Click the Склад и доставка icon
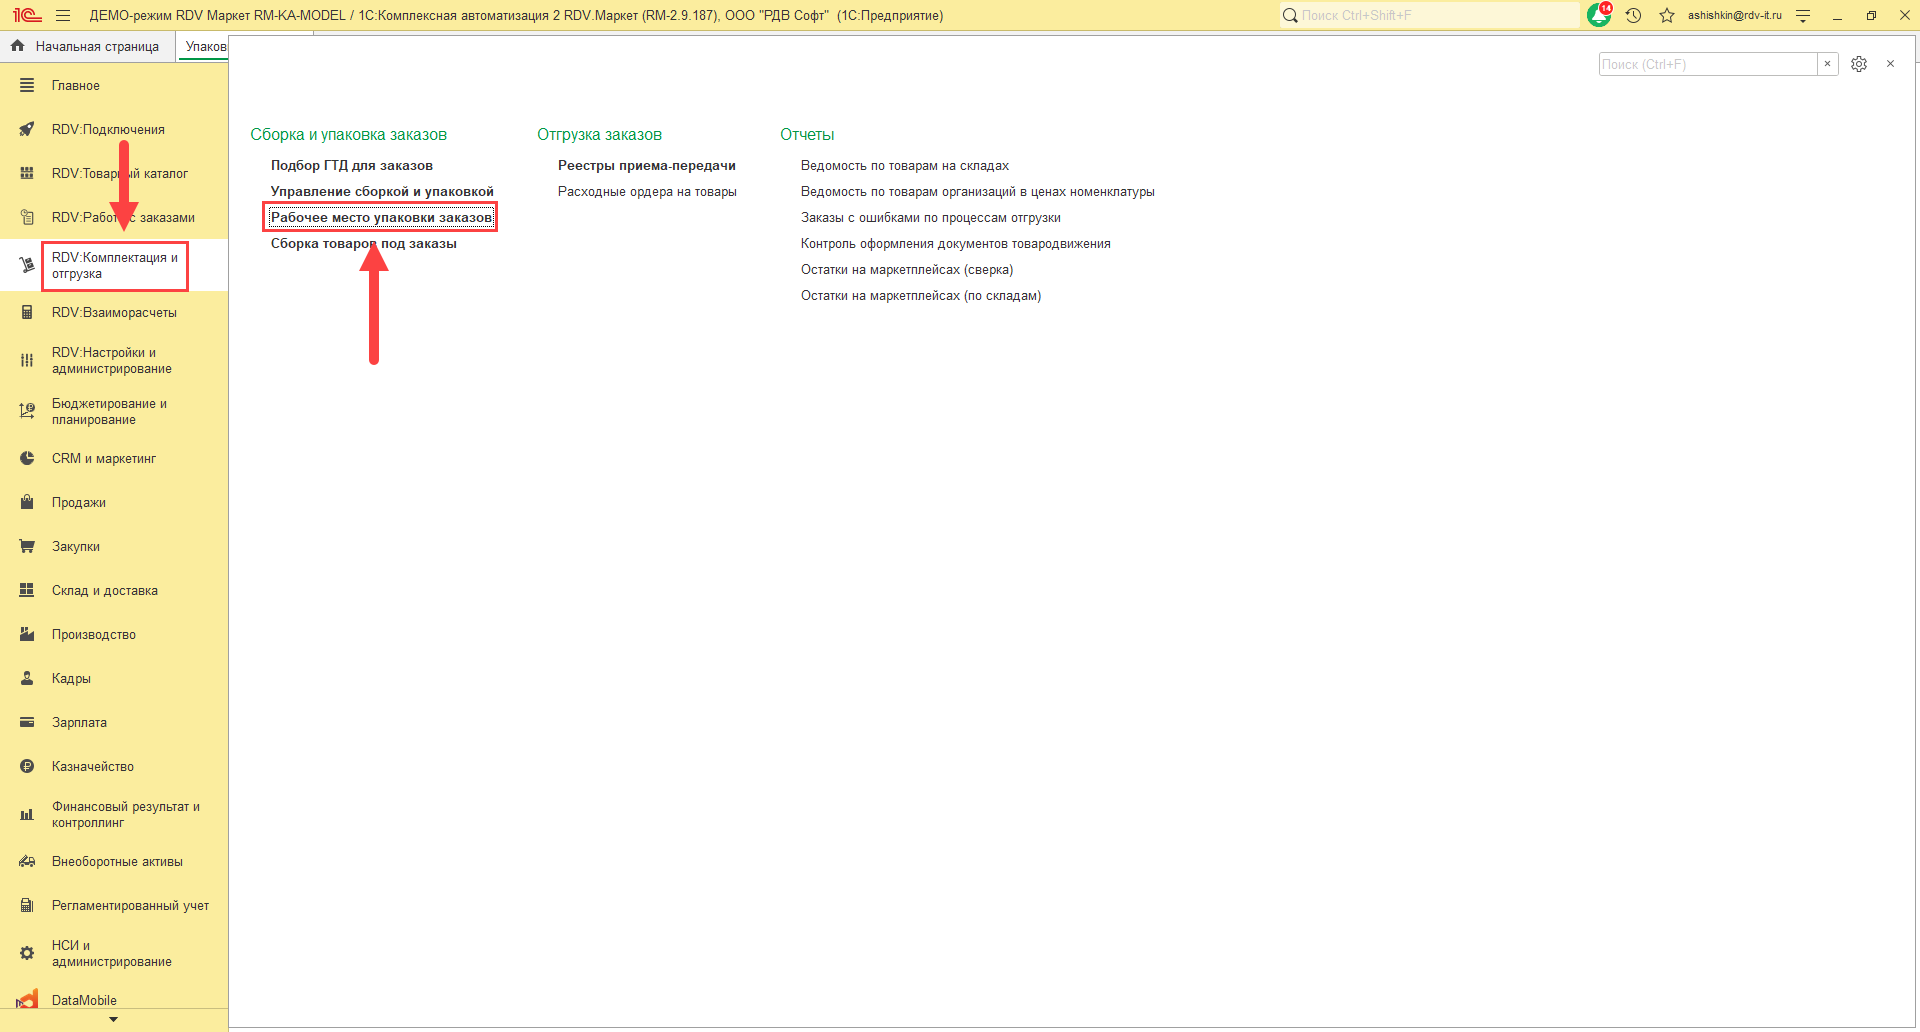This screenshot has width=1920, height=1032. coord(27,590)
